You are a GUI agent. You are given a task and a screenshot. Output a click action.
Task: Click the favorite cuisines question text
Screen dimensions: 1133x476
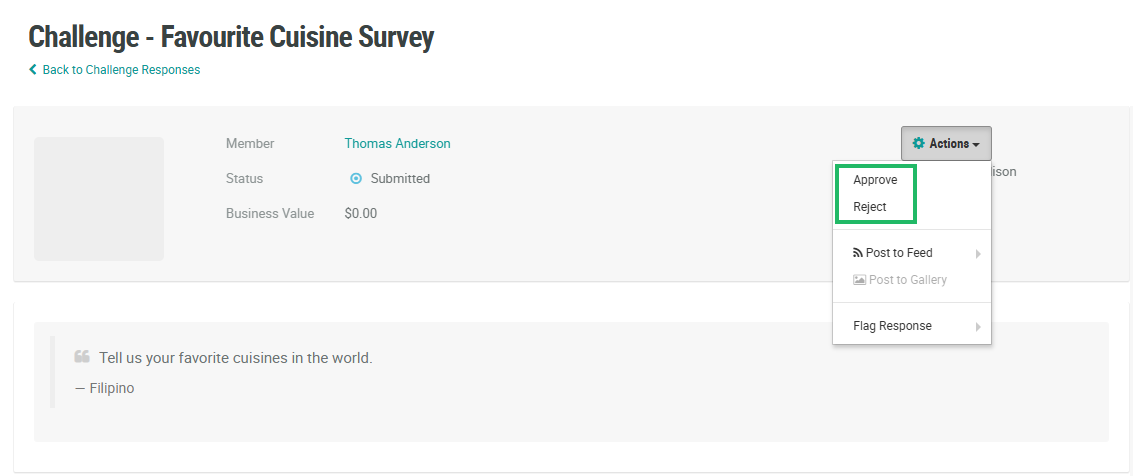(235, 358)
